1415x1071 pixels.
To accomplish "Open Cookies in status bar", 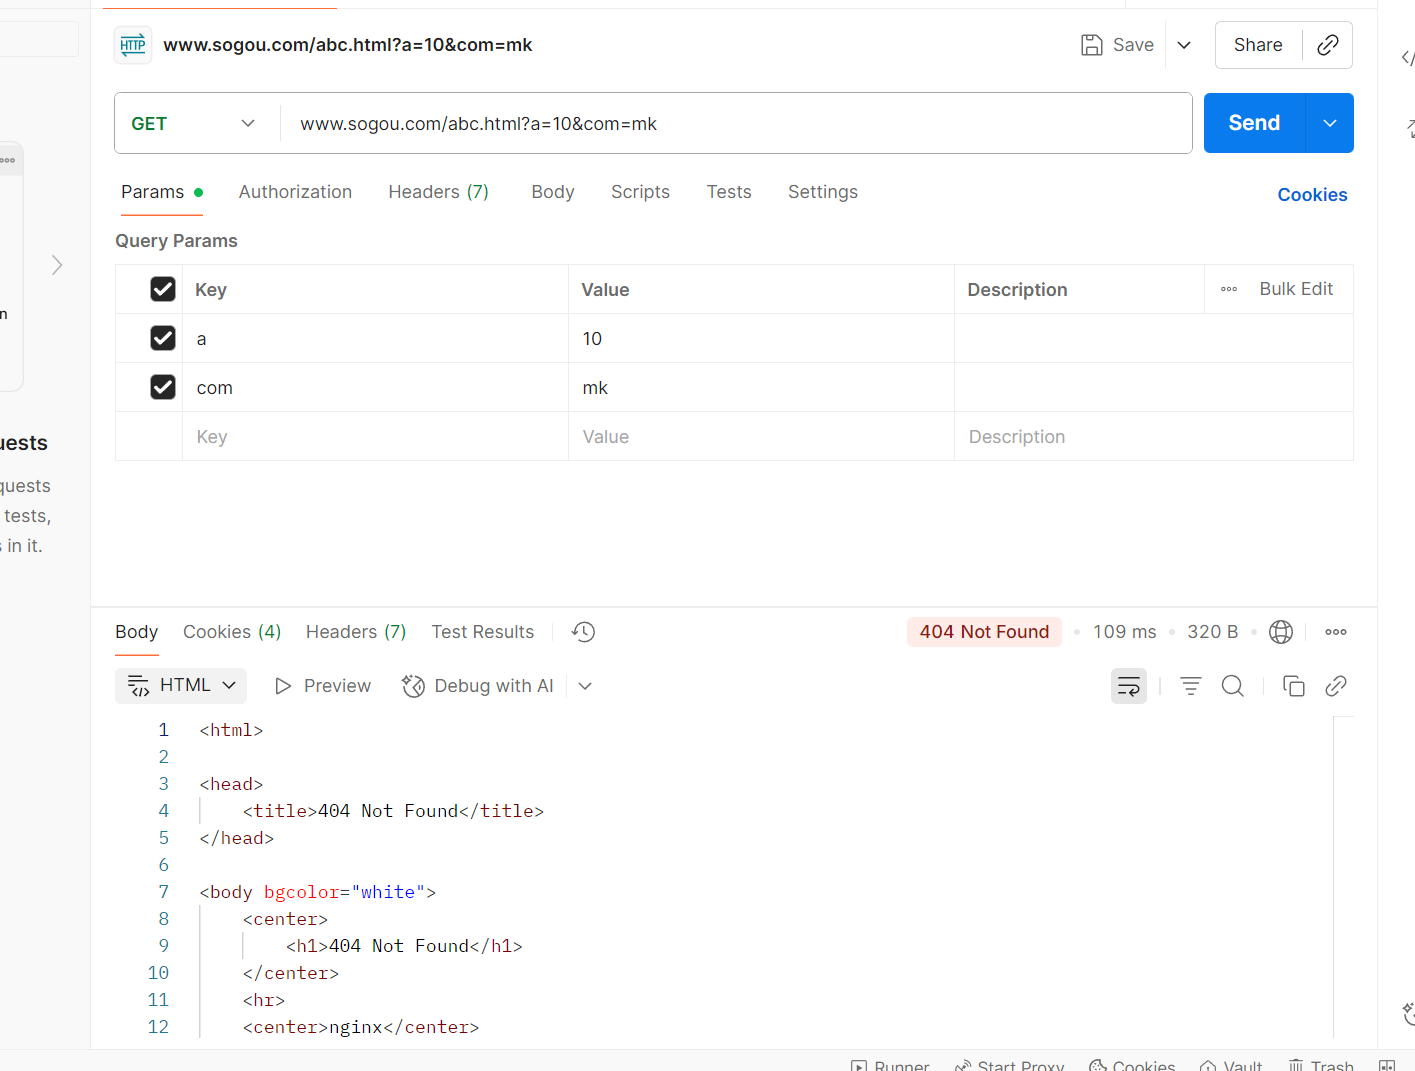I will point(1132,1066).
